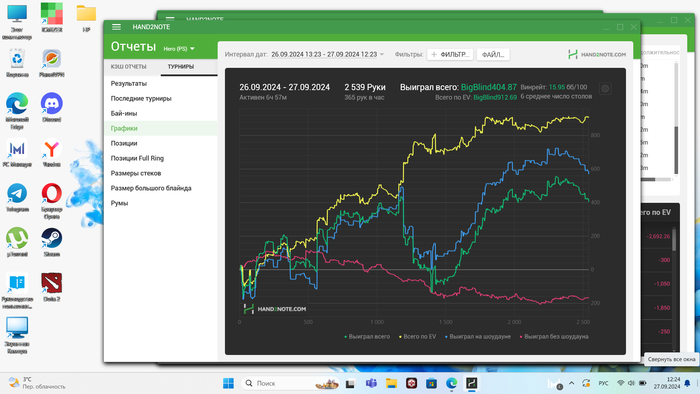Image resolution: width=700 pixels, height=394 pixels.
Task: Click the Hand2Note.com logo at top right
Action: click(x=597, y=54)
